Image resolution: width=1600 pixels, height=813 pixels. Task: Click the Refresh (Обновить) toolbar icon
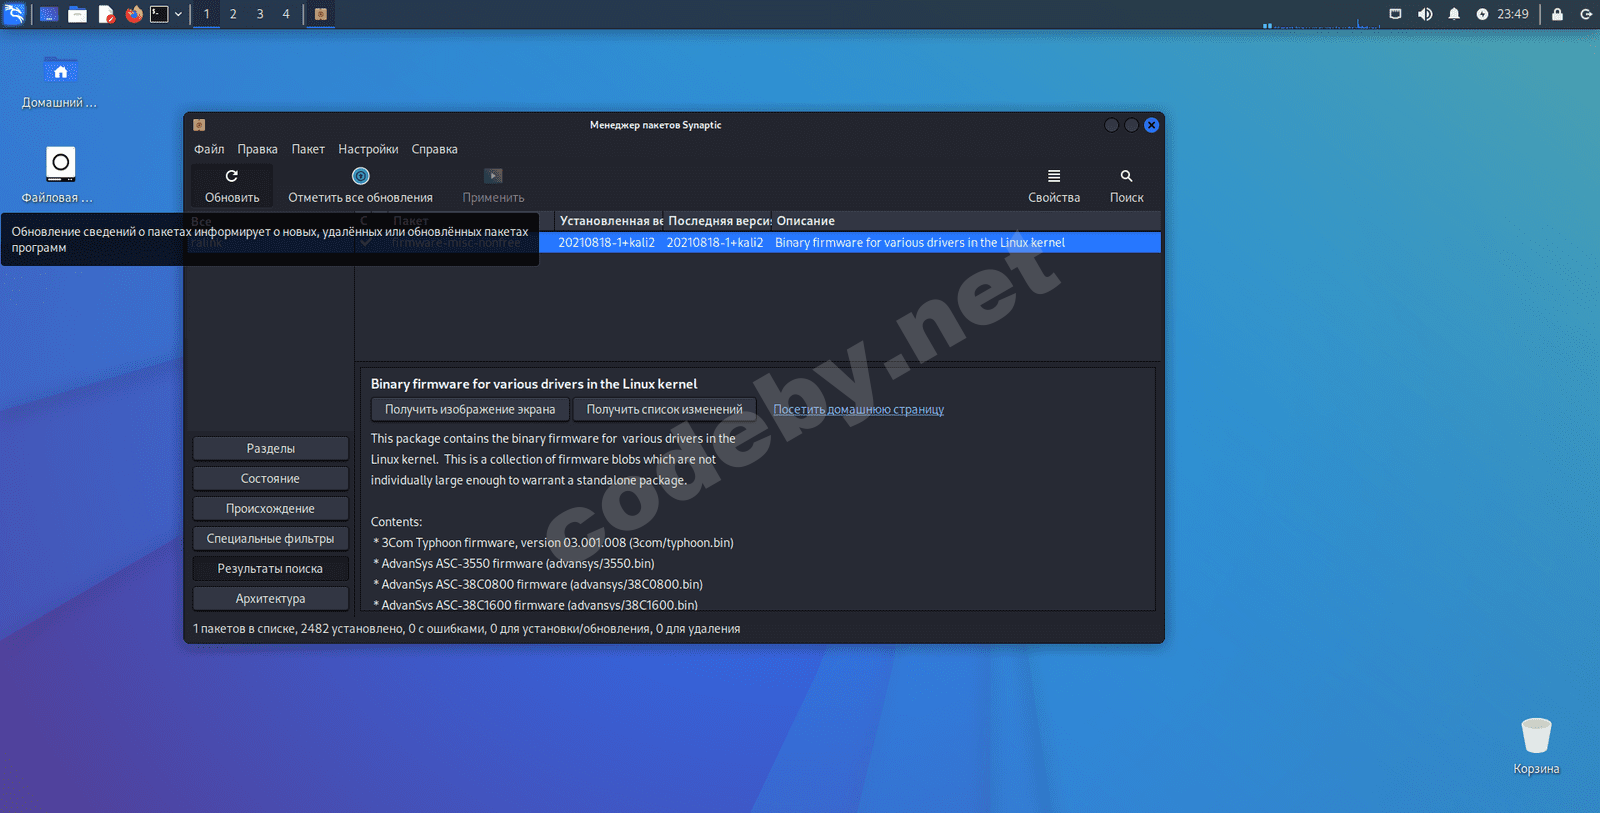(x=231, y=177)
